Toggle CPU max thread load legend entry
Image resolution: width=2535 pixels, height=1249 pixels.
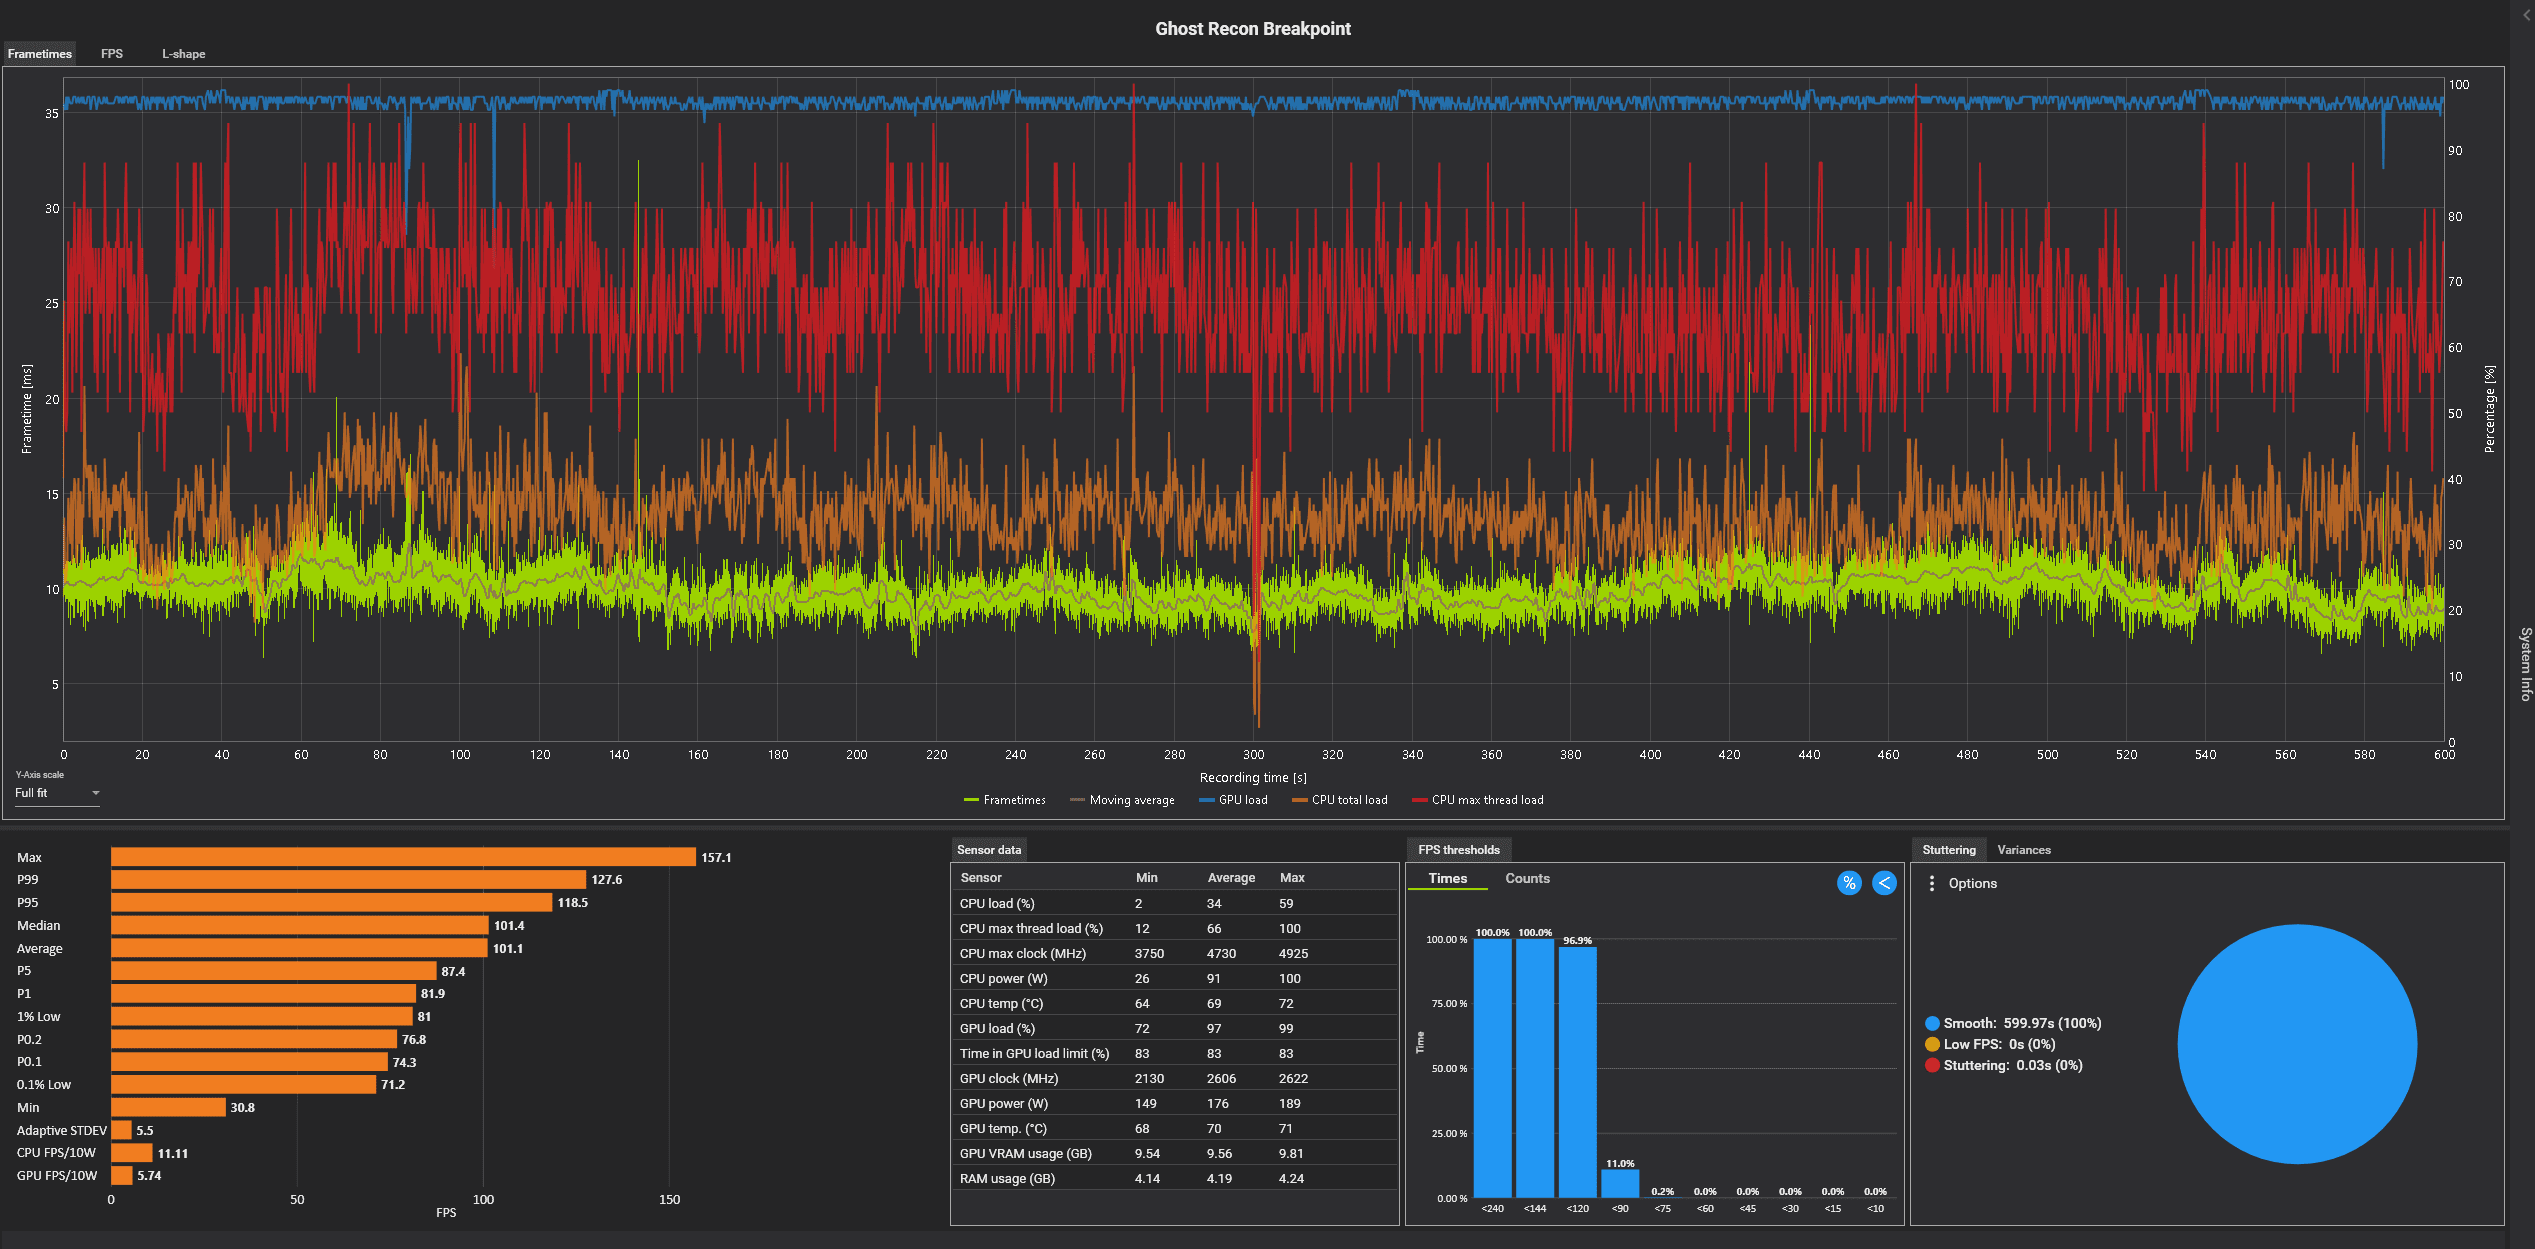point(1478,800)
